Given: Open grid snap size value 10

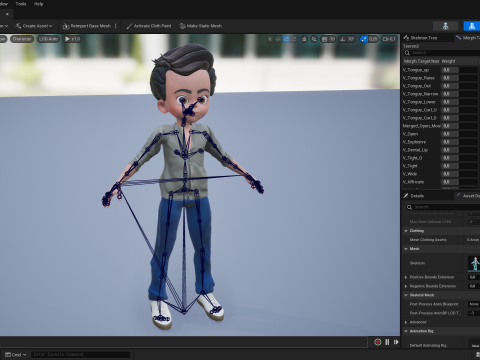Looking at the screenshot, I should click(332, 39).
